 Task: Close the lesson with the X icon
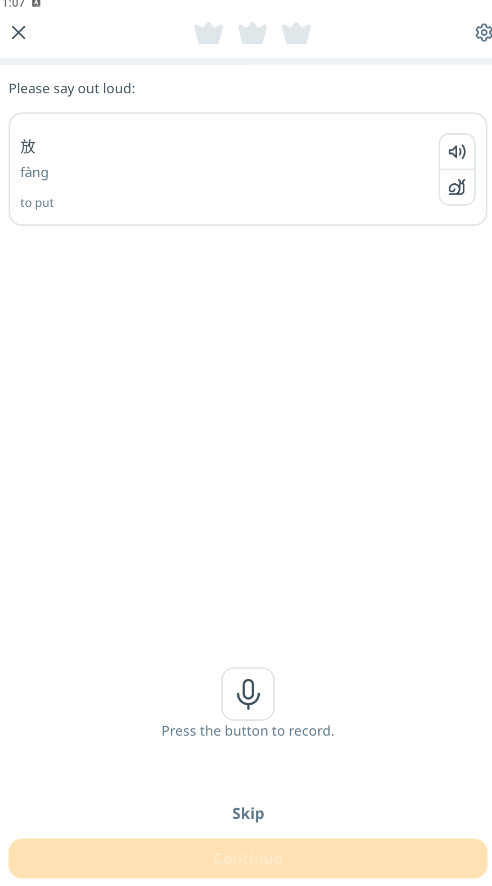[19, 33]
